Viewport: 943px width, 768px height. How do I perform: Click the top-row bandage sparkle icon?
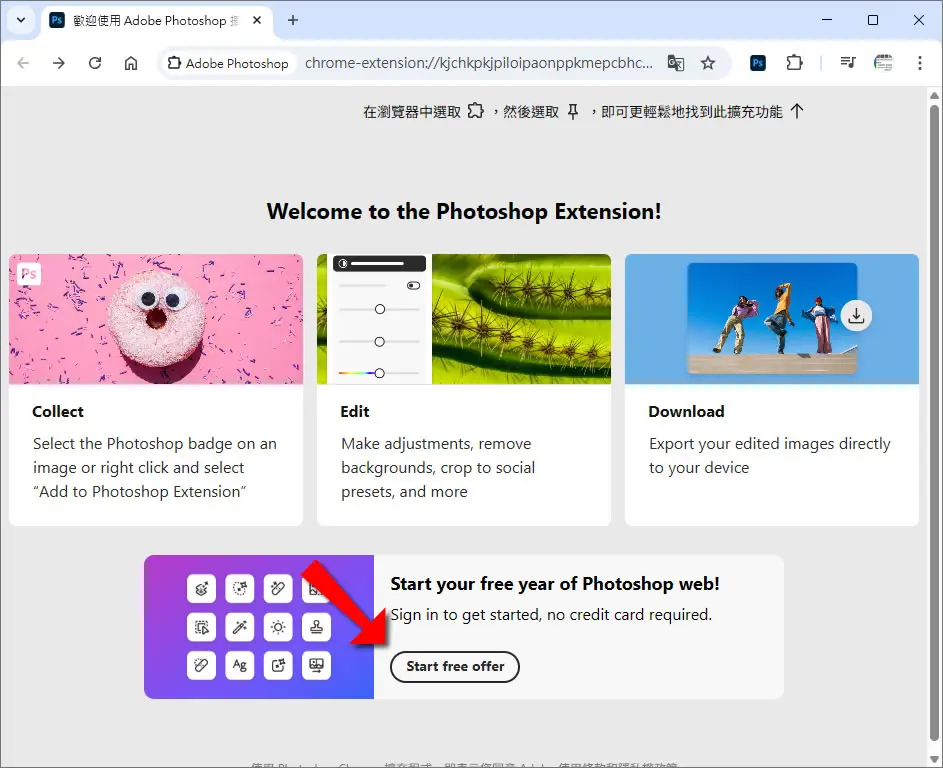pos(278,588)
